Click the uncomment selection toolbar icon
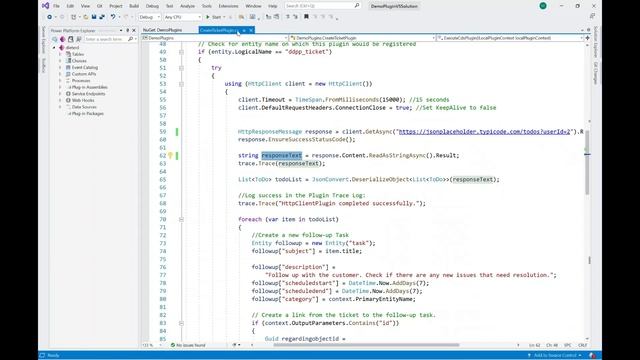640x360 pixels. pos(296,17)
